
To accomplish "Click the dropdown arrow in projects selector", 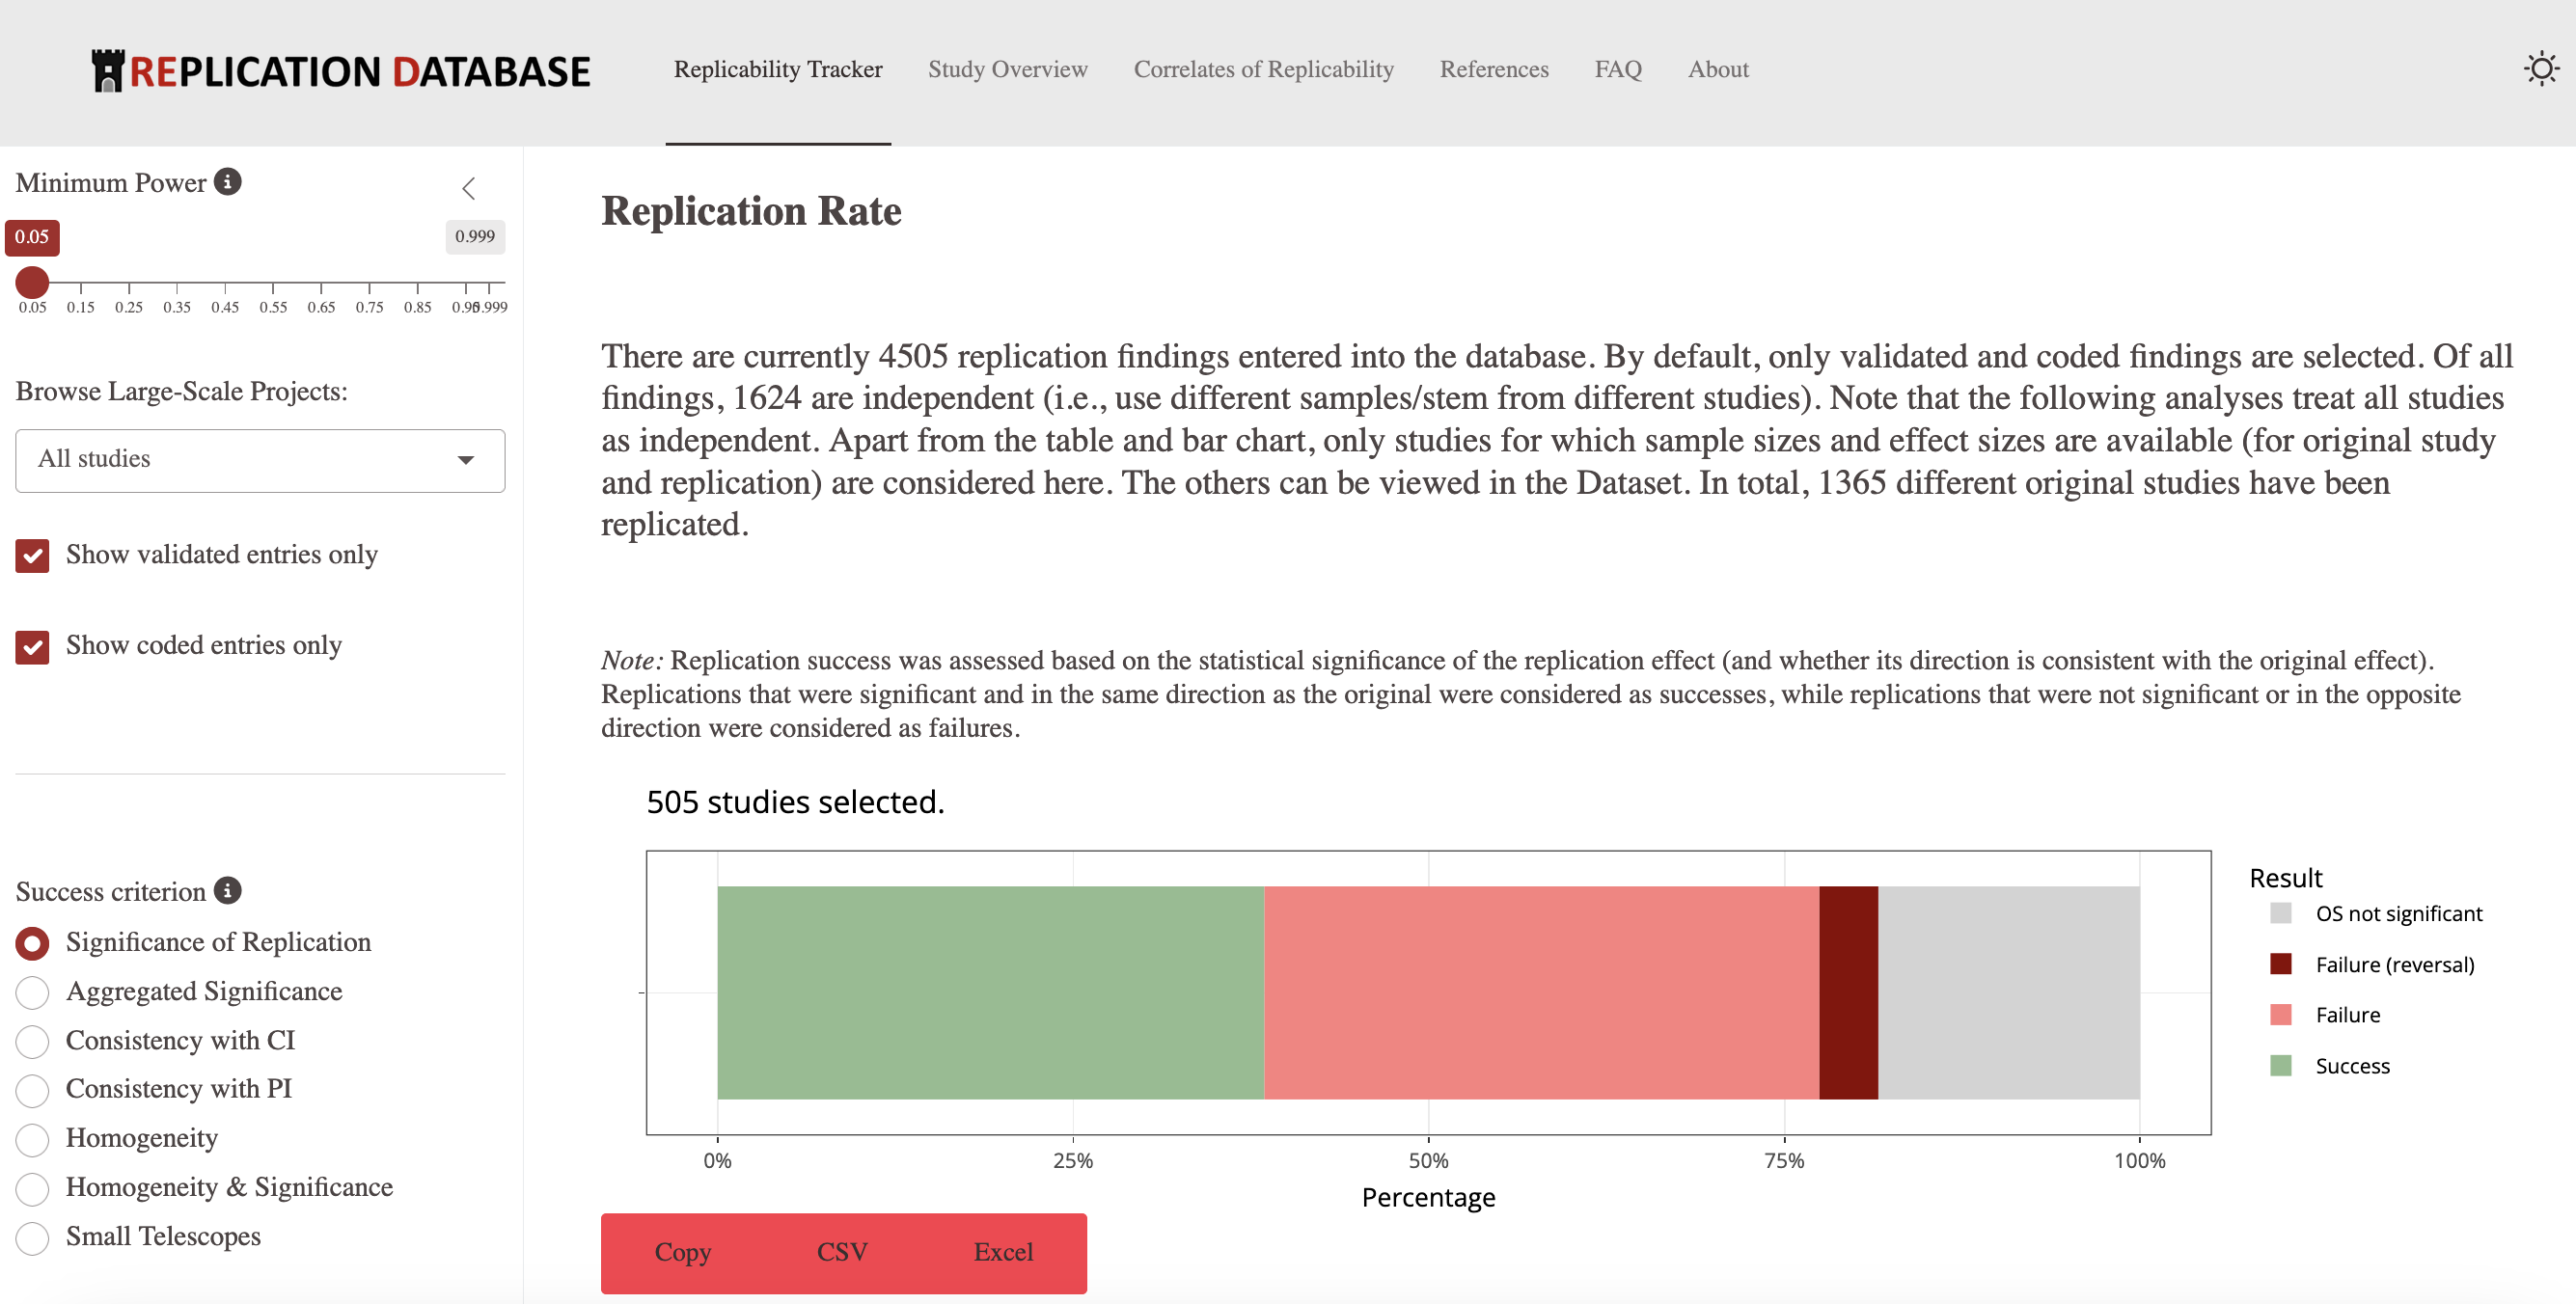I will [x=465, y=460].
